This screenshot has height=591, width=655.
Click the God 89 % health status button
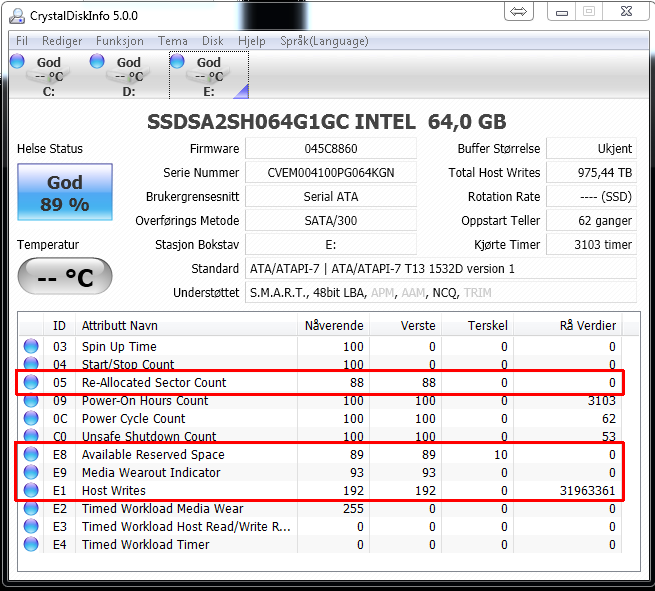(65, 192)
